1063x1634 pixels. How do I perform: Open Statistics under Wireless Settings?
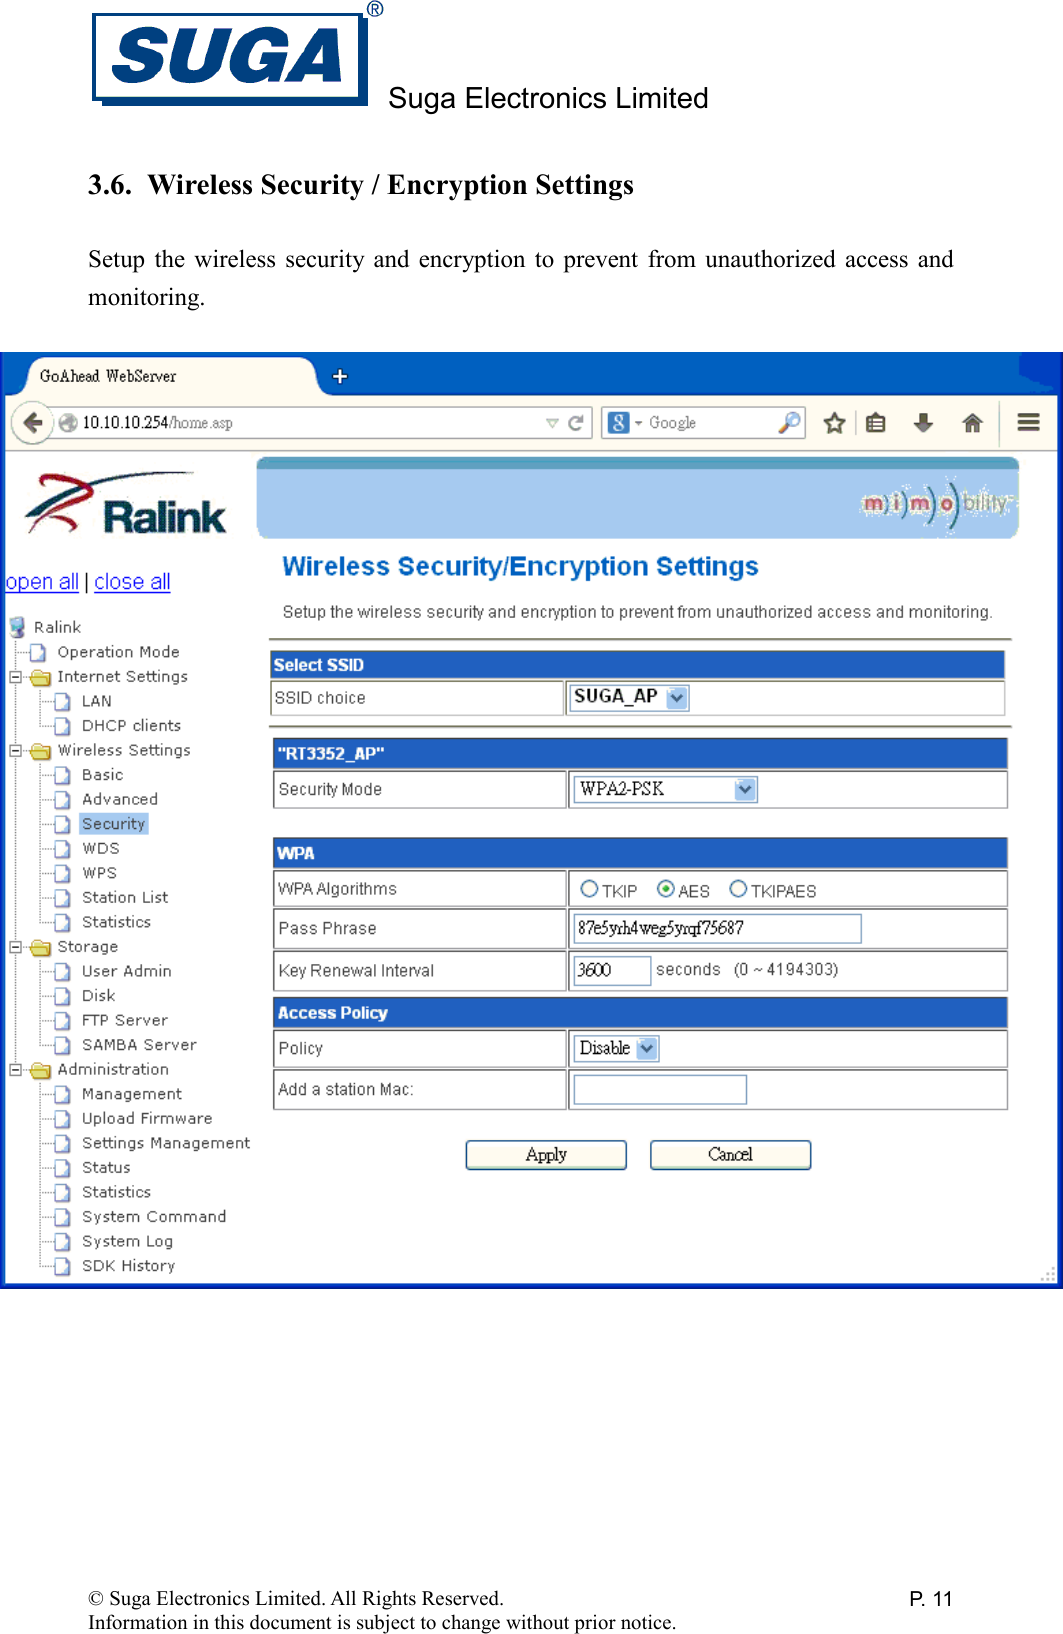point(116,922)
